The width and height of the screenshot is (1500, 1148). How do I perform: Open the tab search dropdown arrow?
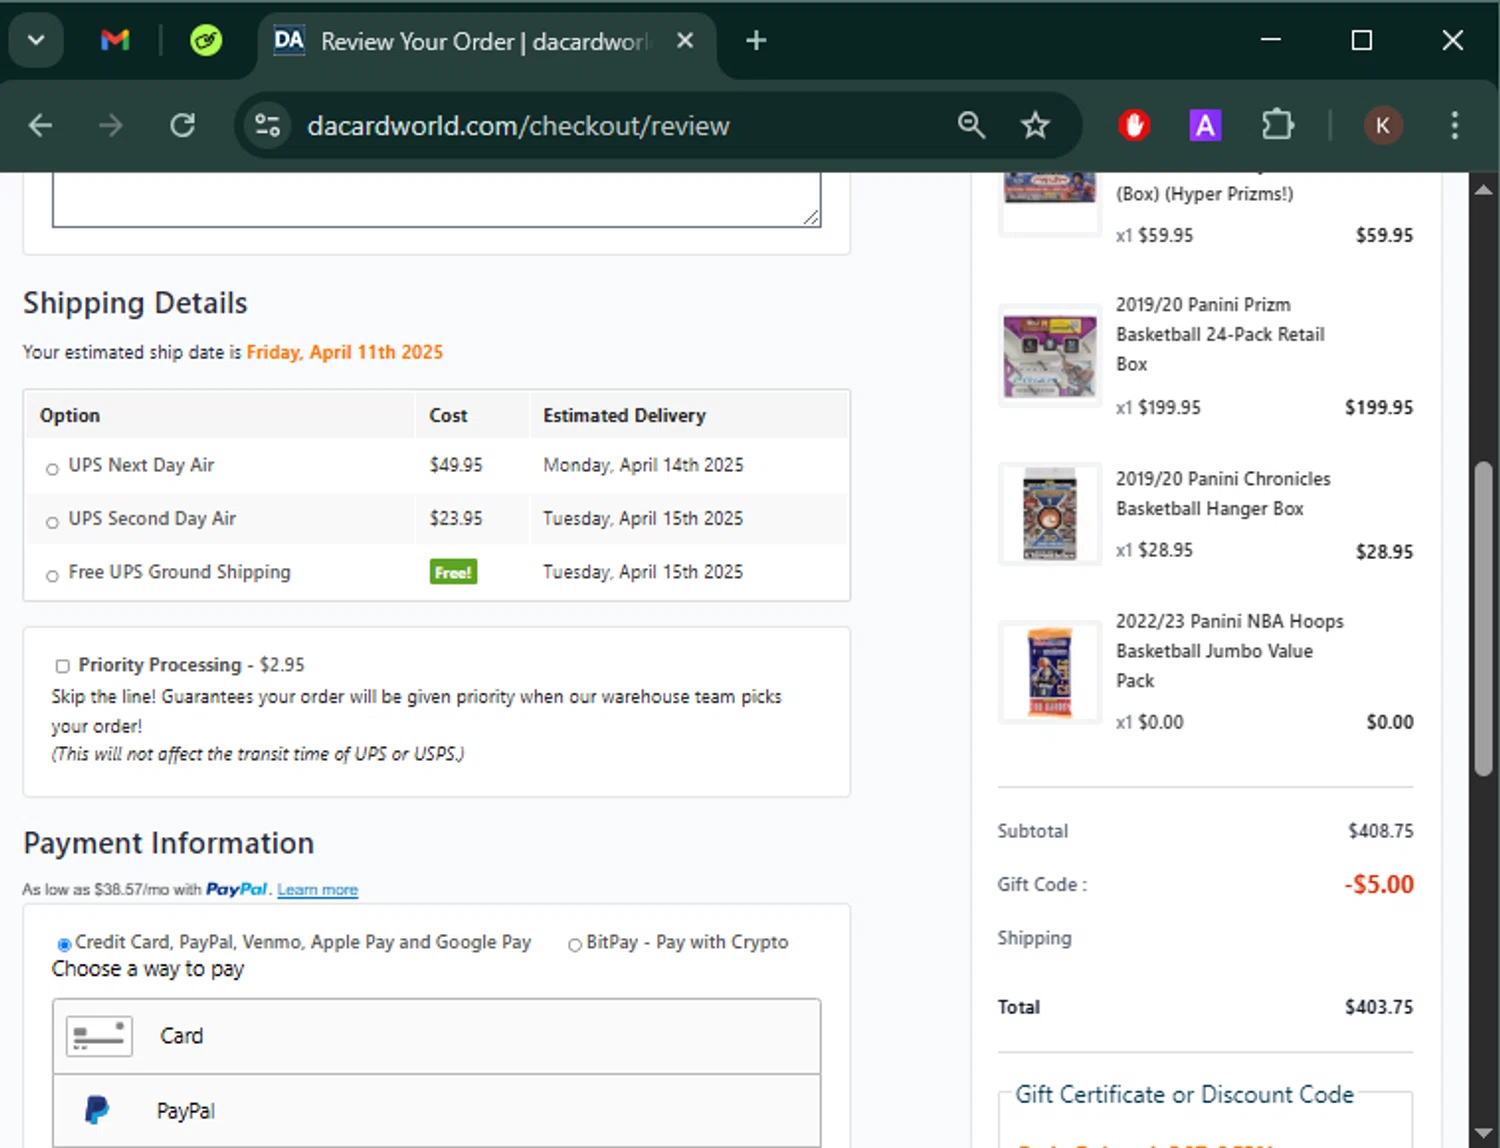click(36, 41)
